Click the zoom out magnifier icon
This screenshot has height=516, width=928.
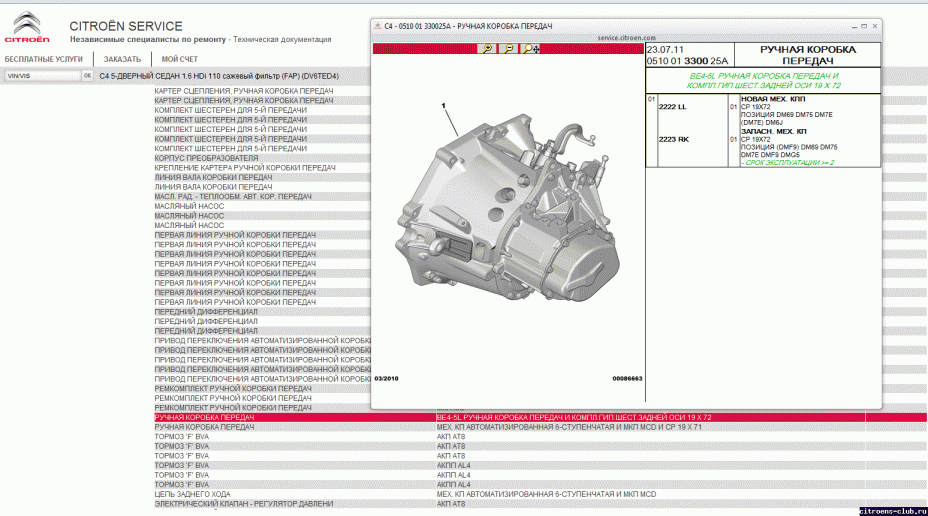(x=508, y=49)
